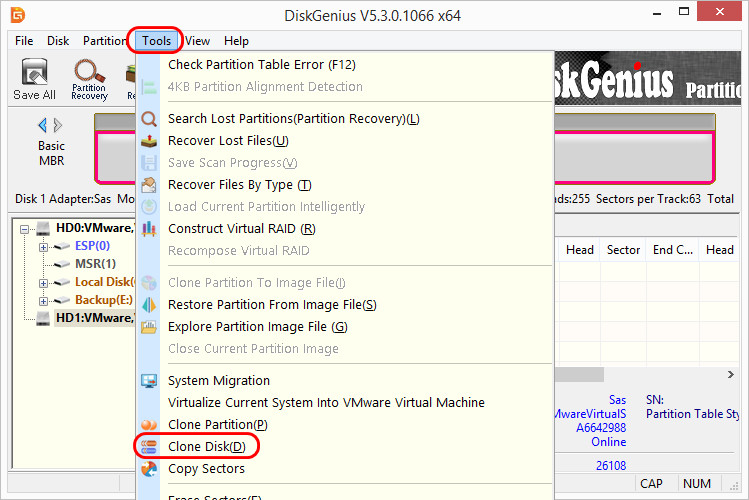
Task: Click the System Migration monitor icon
Action: [149, 381]
